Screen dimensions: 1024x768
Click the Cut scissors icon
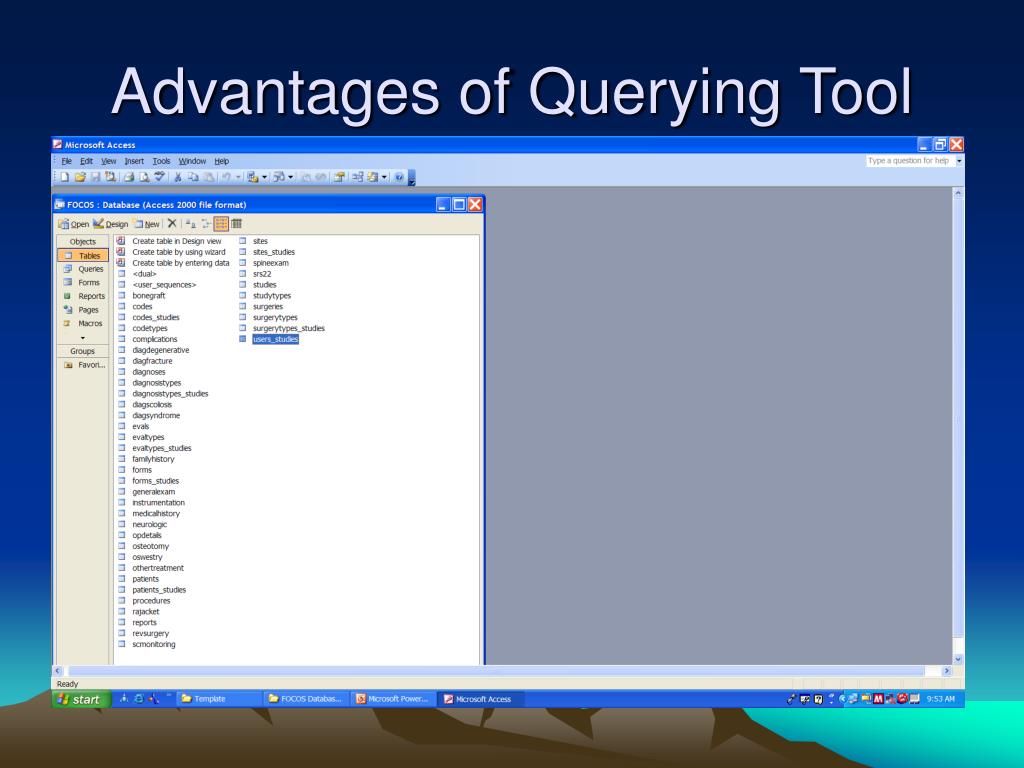coord(178,177)
